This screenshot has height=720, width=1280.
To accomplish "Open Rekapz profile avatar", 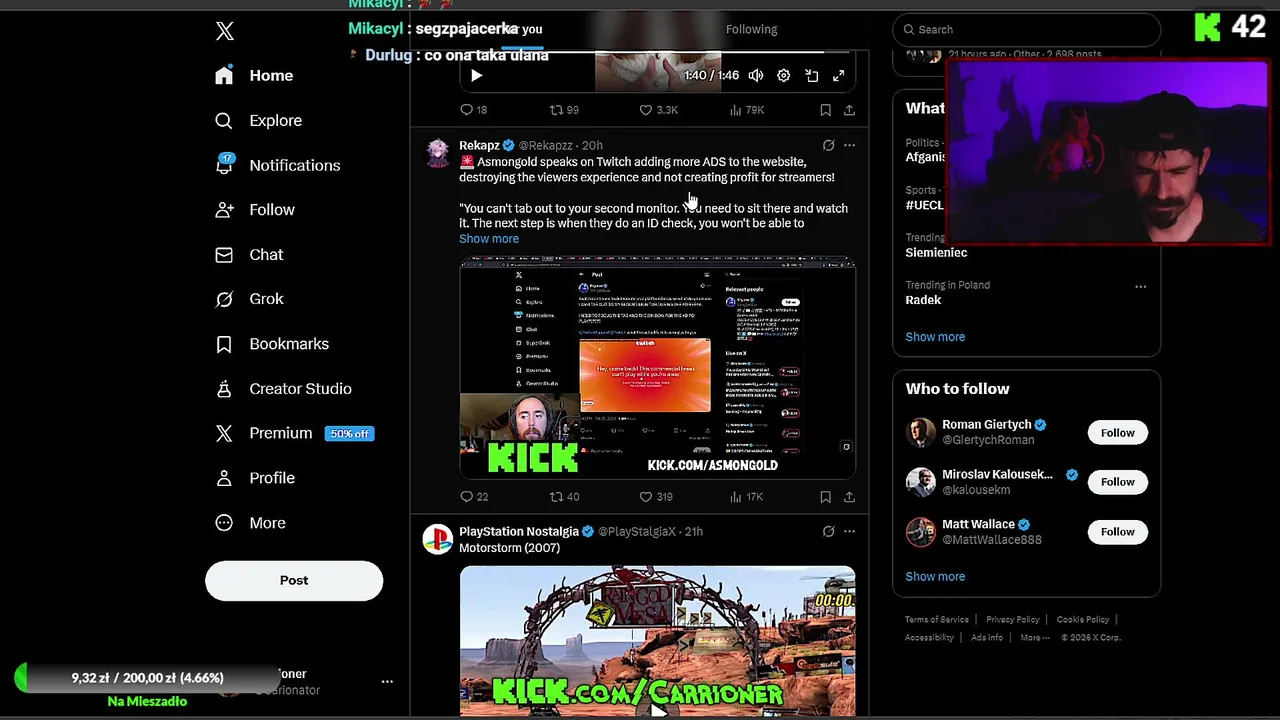I will (437, 152).
